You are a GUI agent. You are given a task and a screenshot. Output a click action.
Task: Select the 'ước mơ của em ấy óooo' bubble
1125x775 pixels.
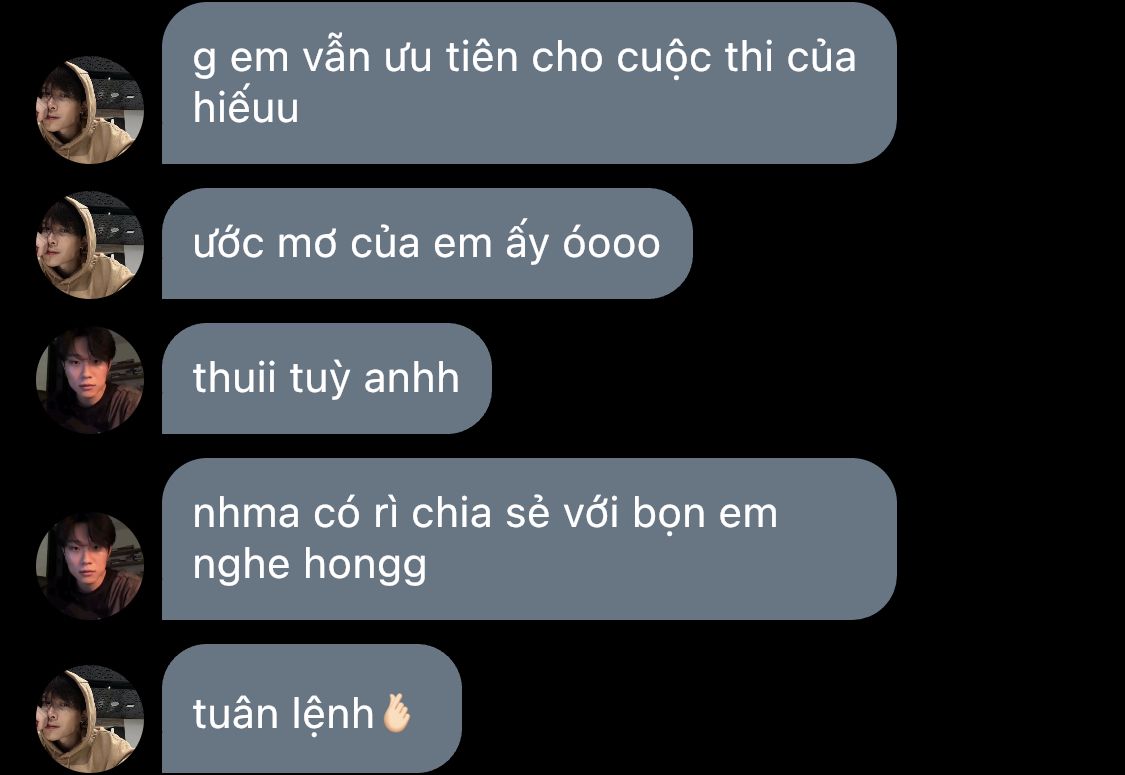pyautogui.click(x=427, y=243)
